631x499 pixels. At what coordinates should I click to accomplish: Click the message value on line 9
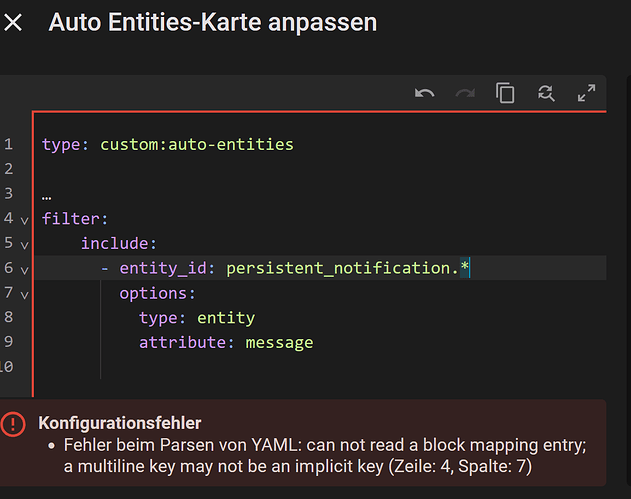[279, 343]
